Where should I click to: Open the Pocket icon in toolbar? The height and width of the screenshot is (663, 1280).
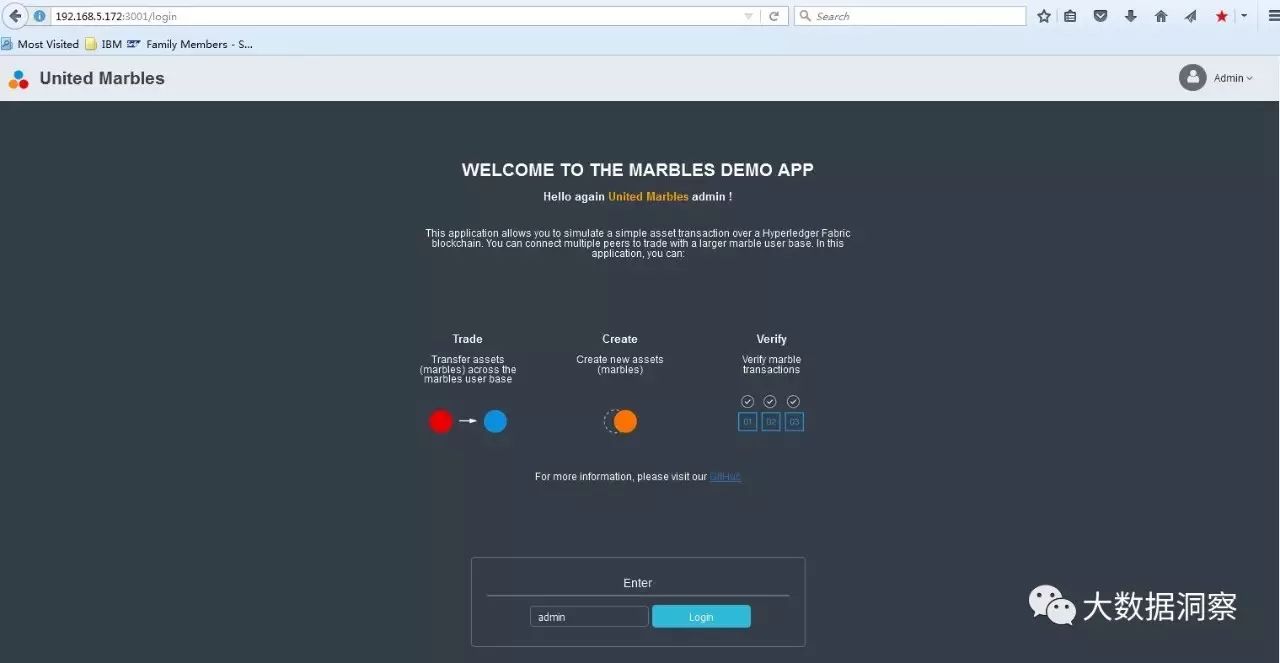[1100, 16]
